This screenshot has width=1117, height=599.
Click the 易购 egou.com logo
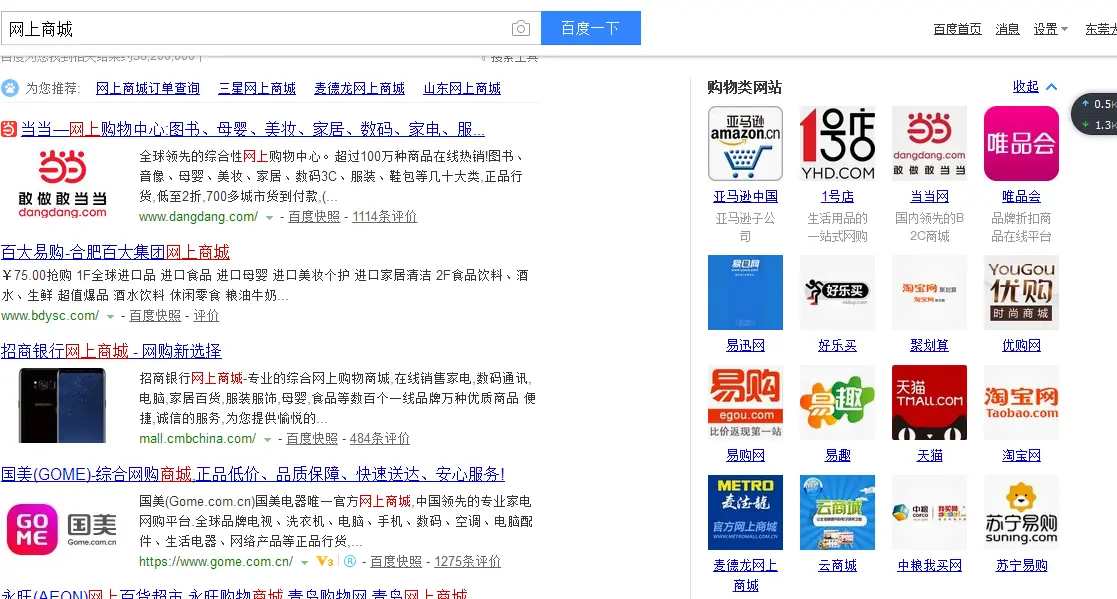[x=745, y=402]
